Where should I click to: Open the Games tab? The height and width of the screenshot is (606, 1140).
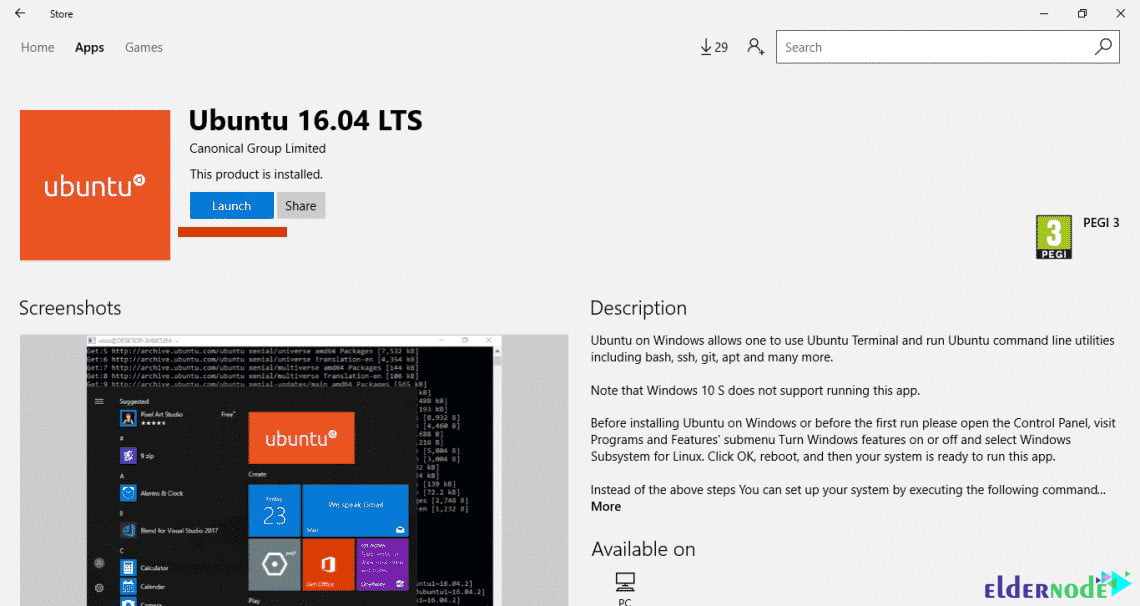click(143, 47)
